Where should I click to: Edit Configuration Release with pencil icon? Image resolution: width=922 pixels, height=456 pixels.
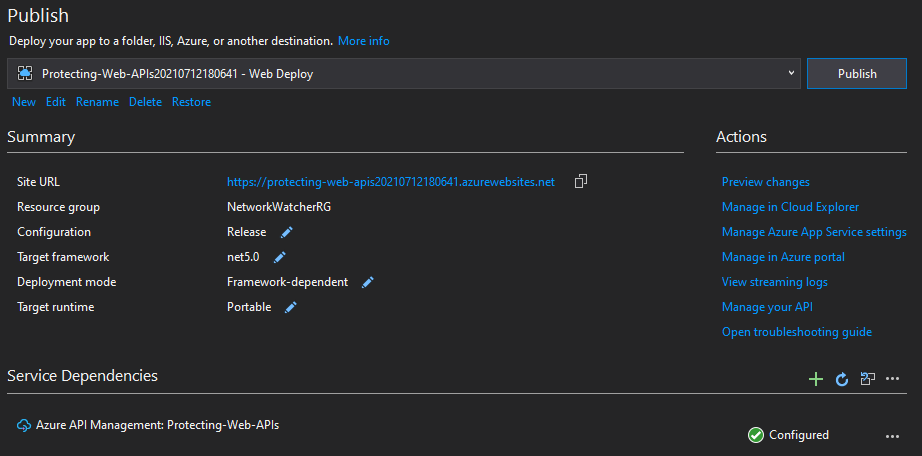click(x=286, y=232)
